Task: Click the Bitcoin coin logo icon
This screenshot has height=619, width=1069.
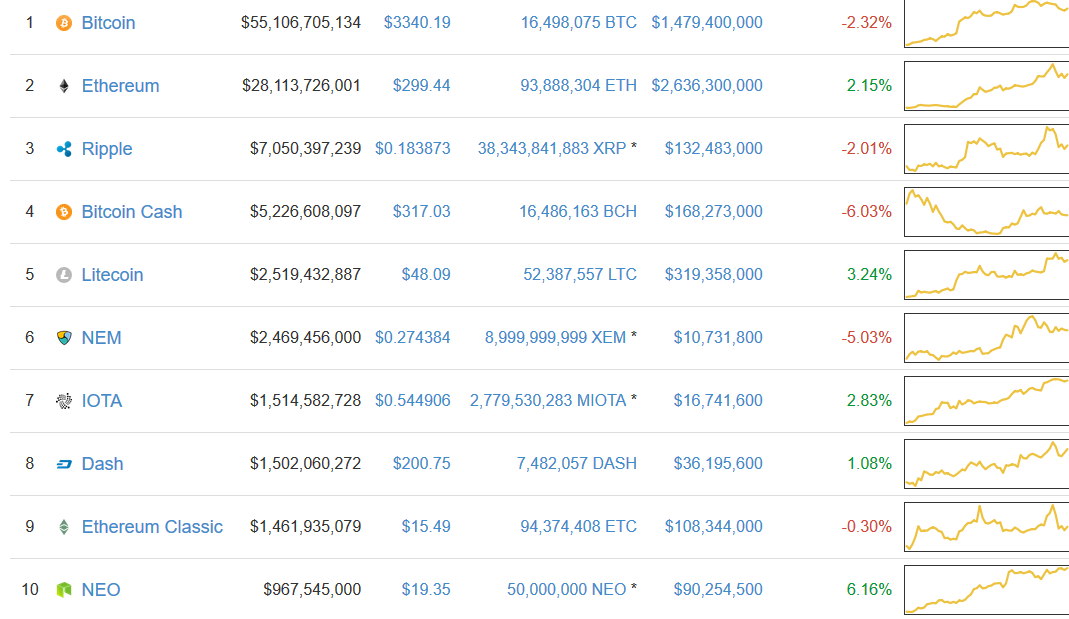Action: (64, 23)
